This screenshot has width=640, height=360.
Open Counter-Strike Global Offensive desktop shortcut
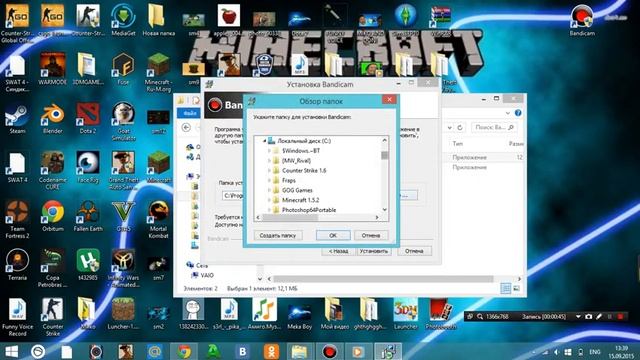pos(17,22)
